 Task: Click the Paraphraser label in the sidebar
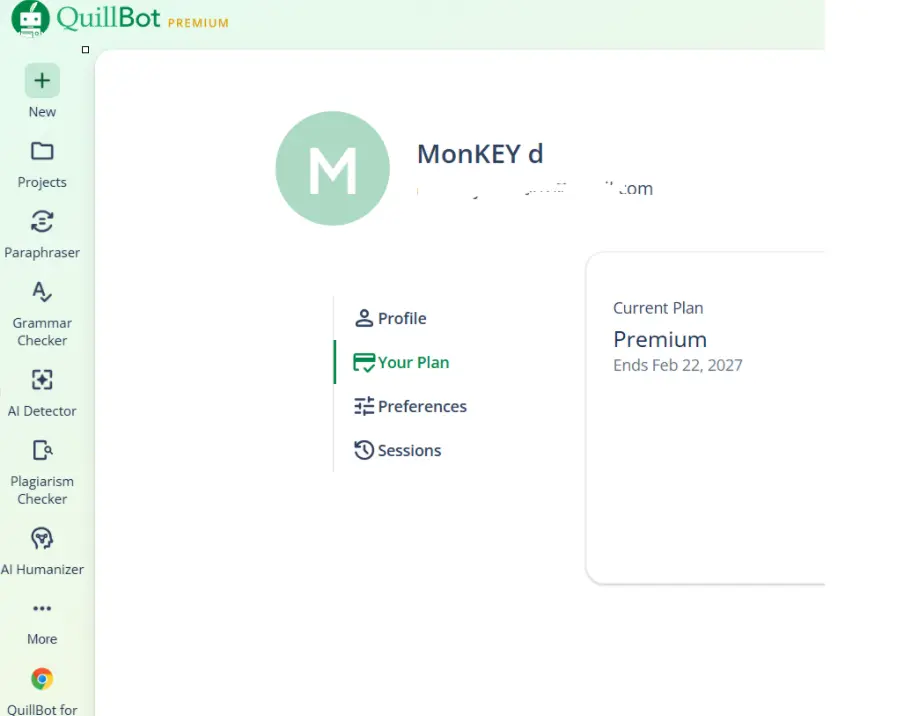42,252
